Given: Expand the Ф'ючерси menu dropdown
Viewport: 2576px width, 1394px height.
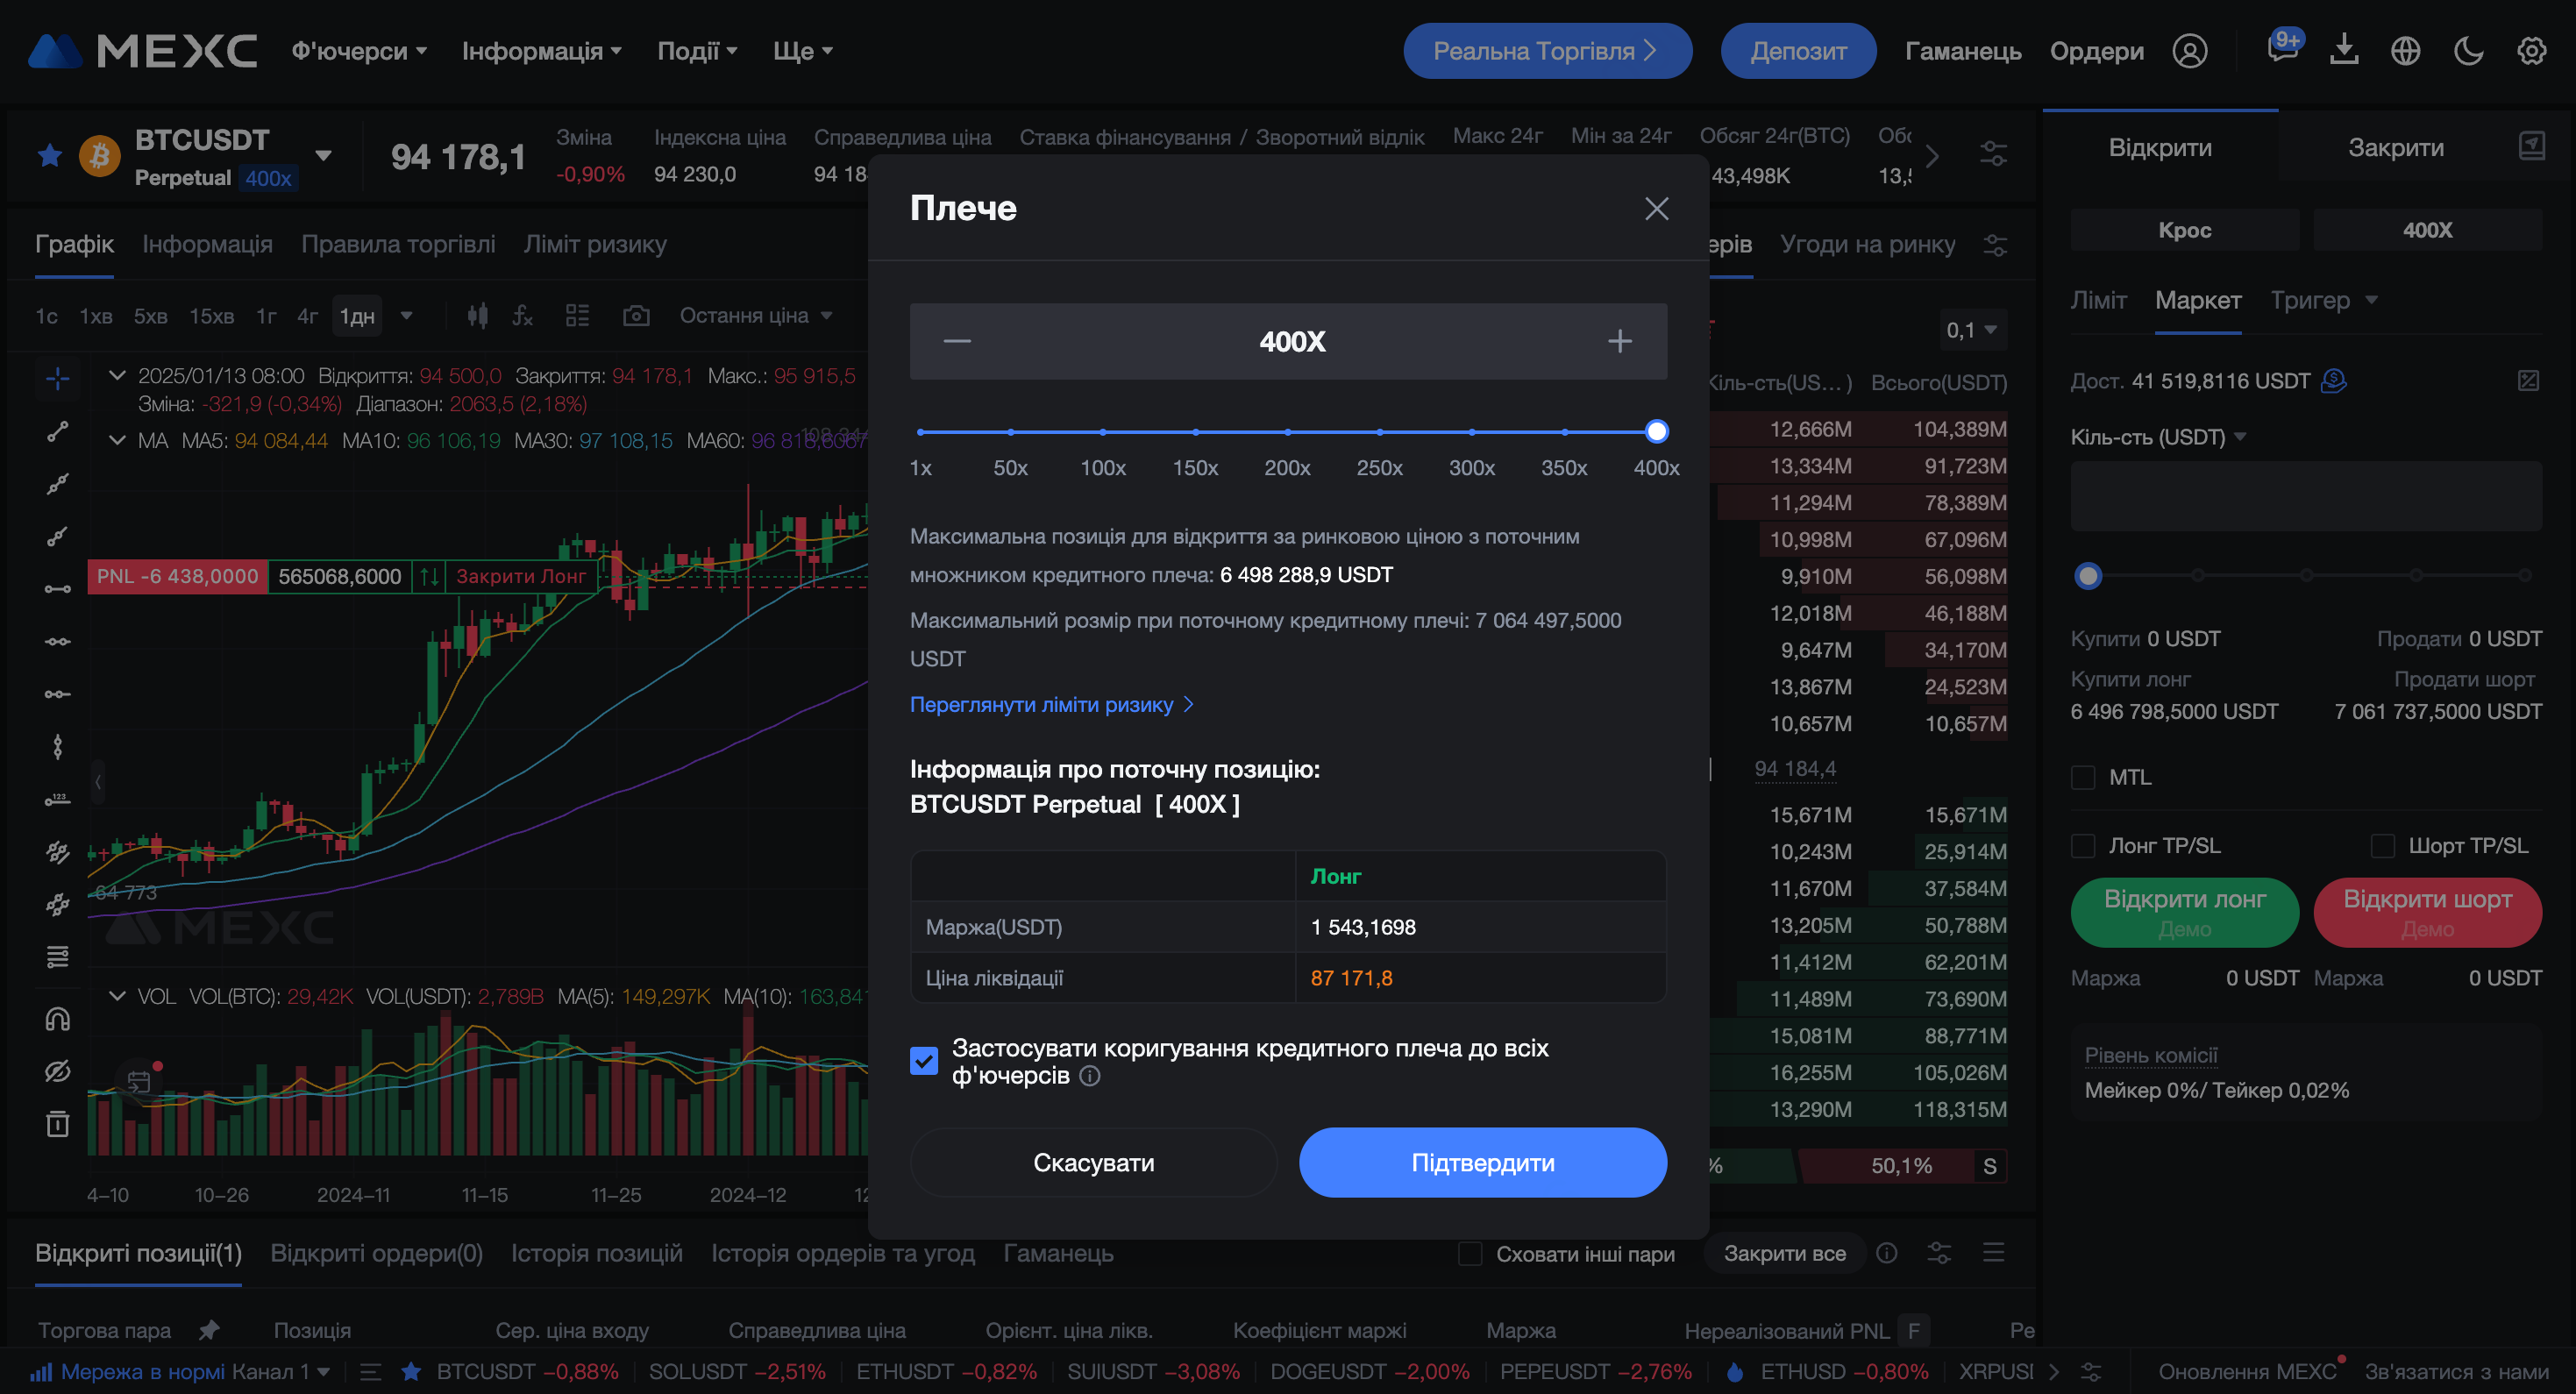Looking at the screenshot, I should (359, 51).
